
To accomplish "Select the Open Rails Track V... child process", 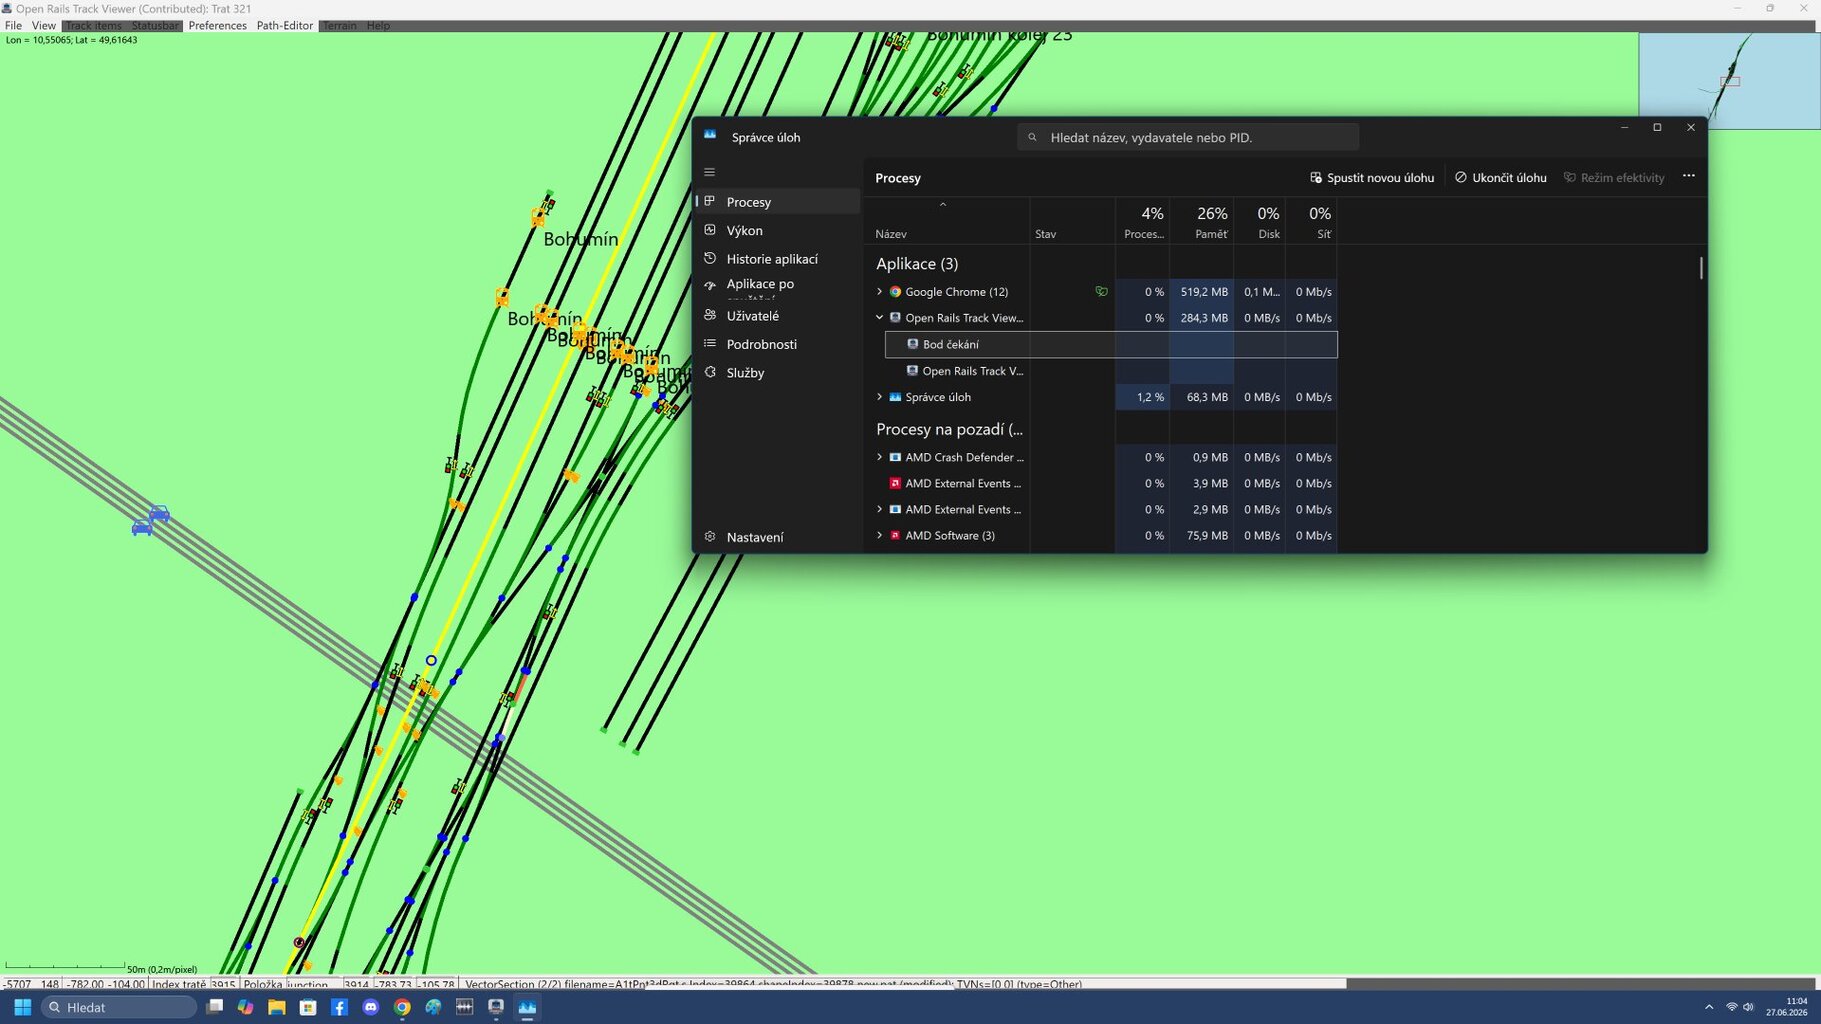I will (x=1111, y=371).
